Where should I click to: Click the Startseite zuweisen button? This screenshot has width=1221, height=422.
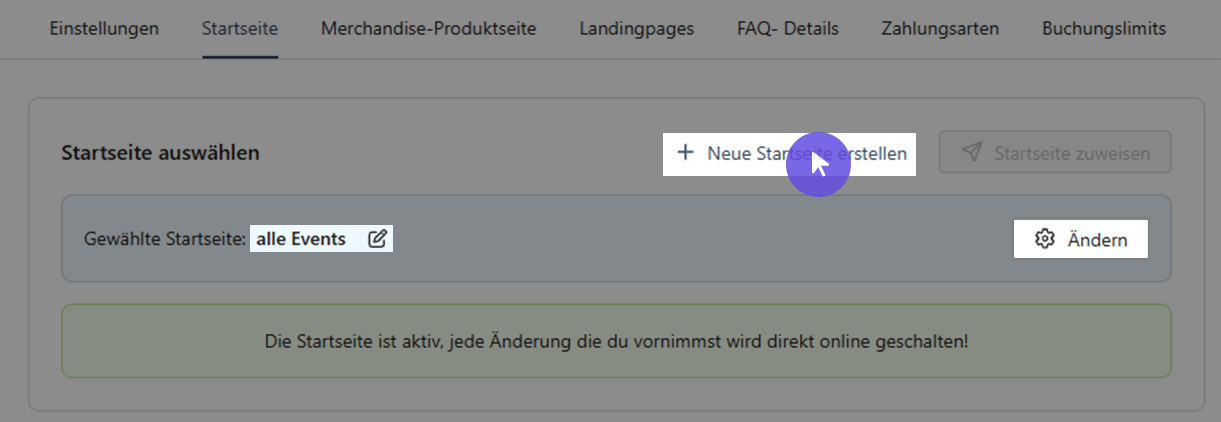point(1055,153)
